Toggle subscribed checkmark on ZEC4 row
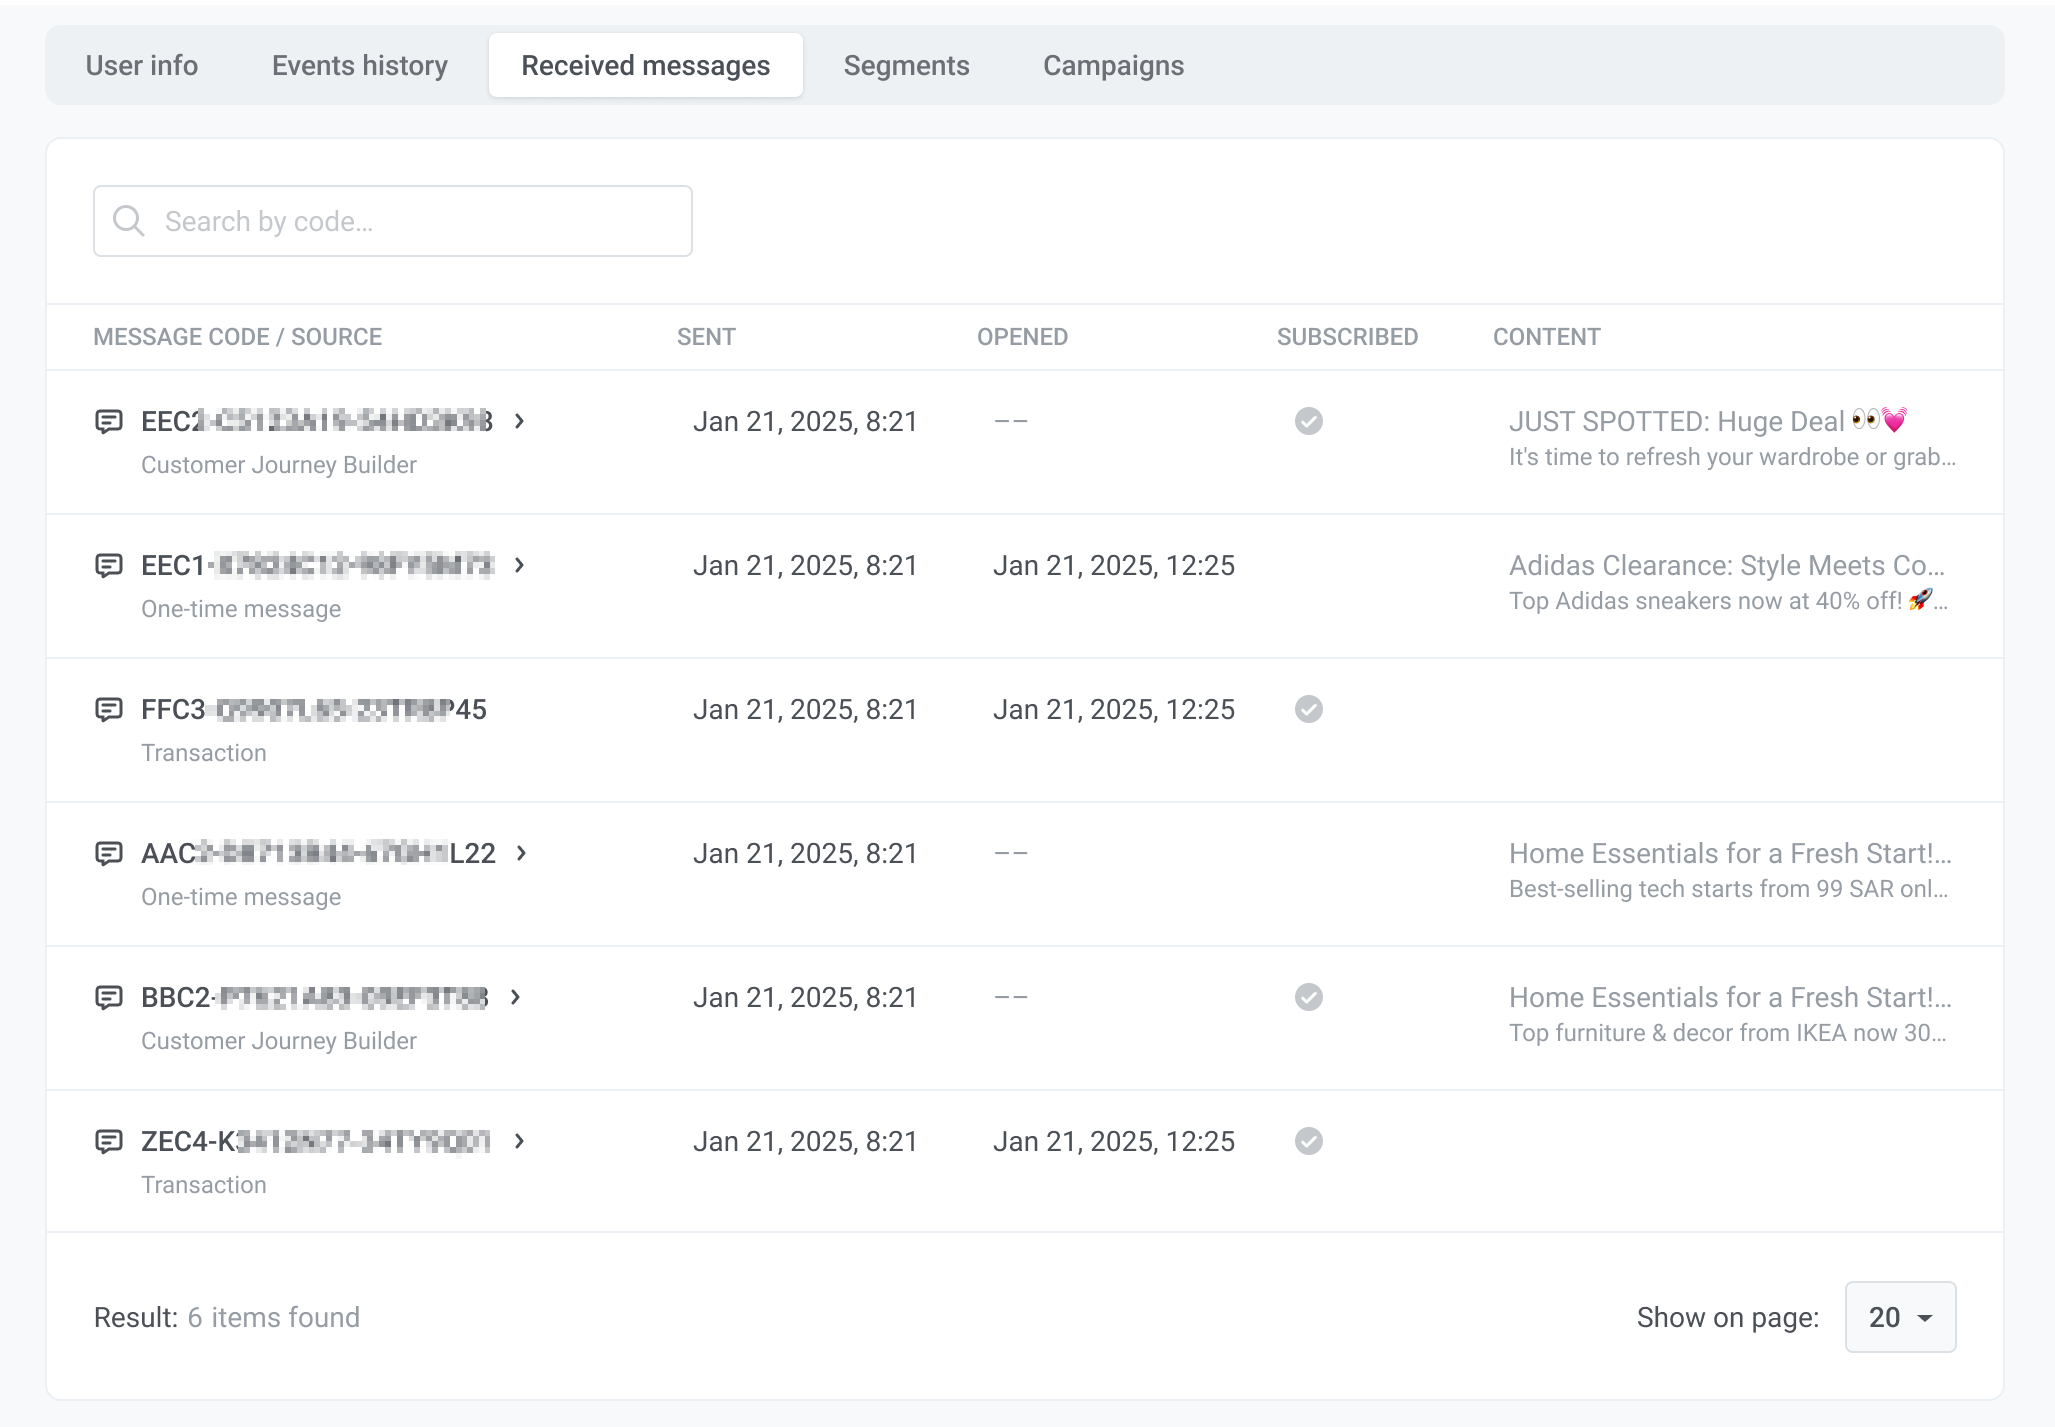The width and height of the screenshot is (2055, 1427). point(1309,1140)
